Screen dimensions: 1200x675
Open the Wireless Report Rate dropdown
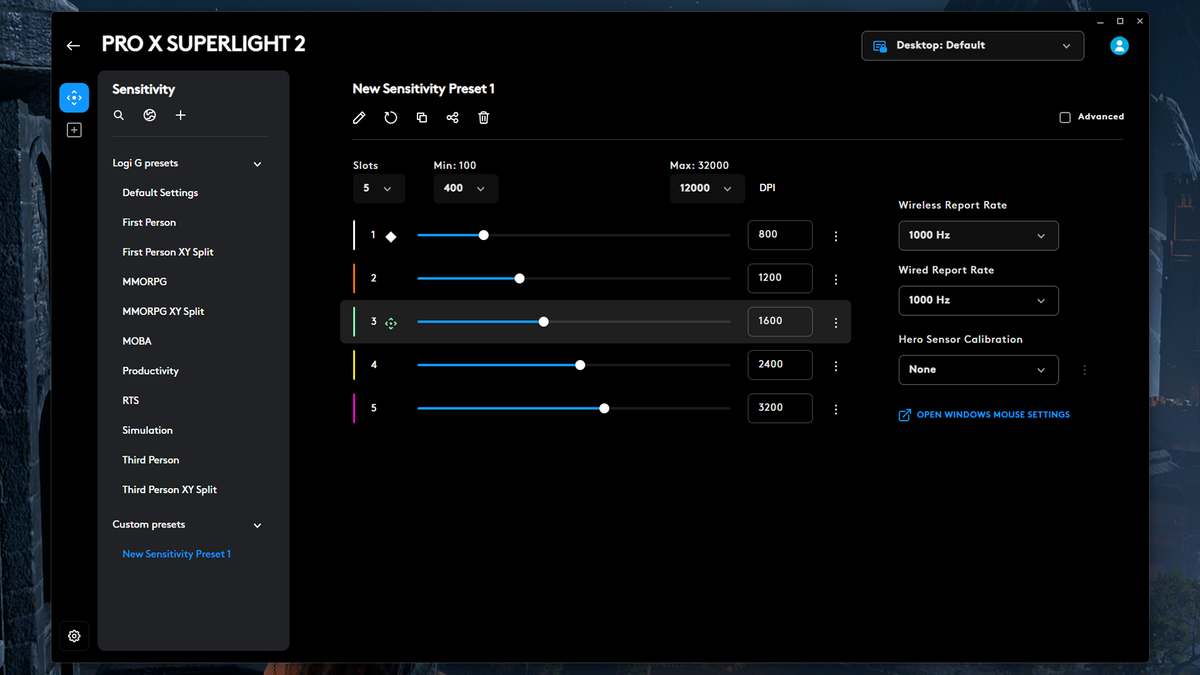click(x=978, y=236)
